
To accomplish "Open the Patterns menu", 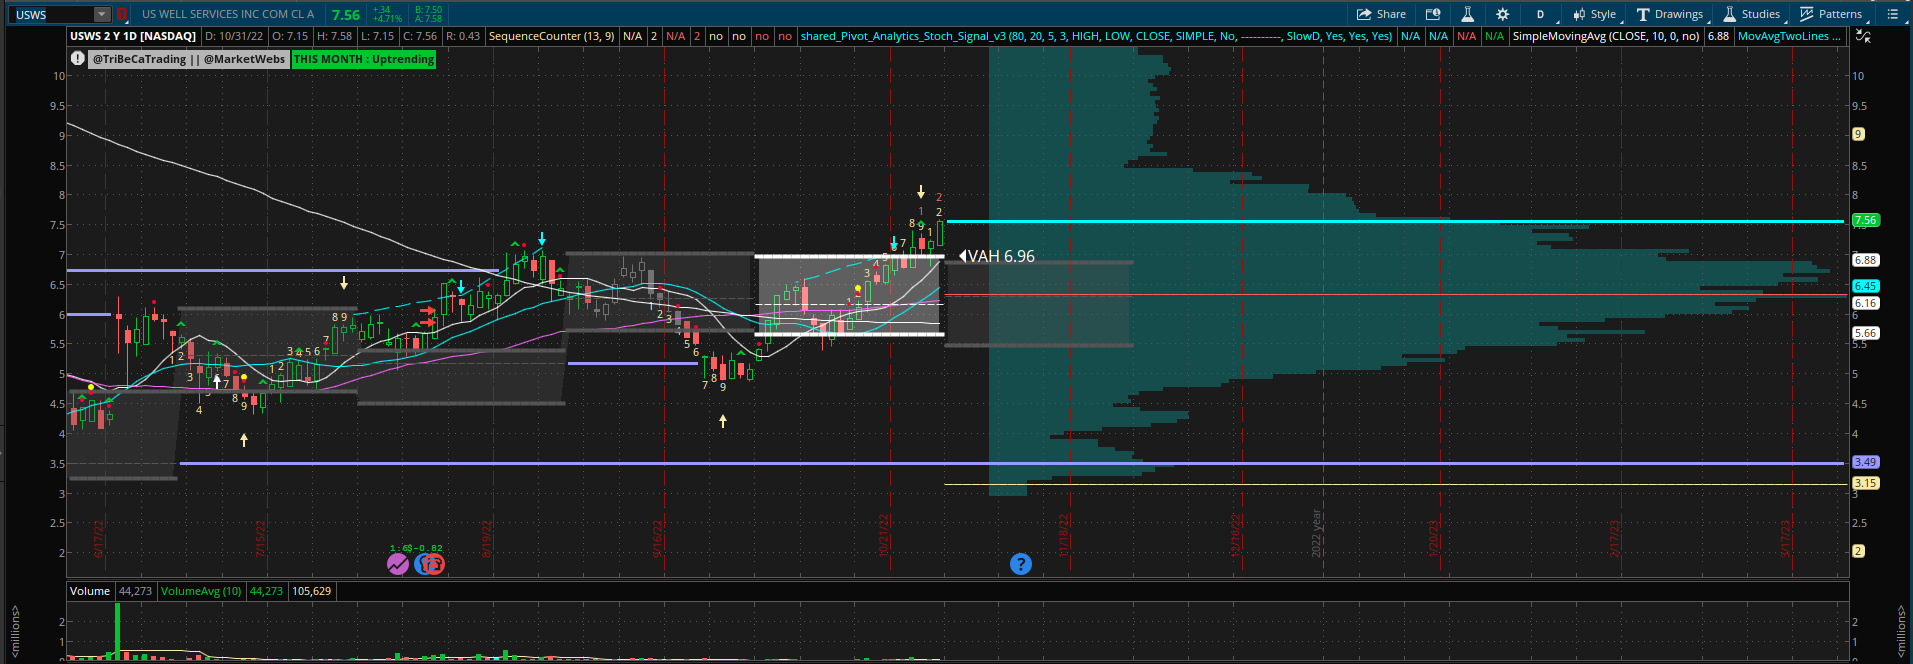I will point(1831,14).
